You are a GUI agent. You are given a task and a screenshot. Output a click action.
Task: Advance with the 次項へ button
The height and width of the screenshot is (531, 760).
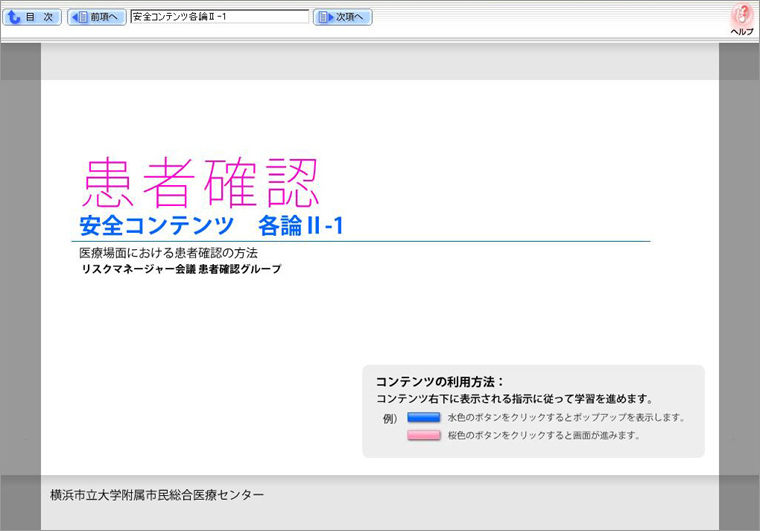(x=342, y=17)
